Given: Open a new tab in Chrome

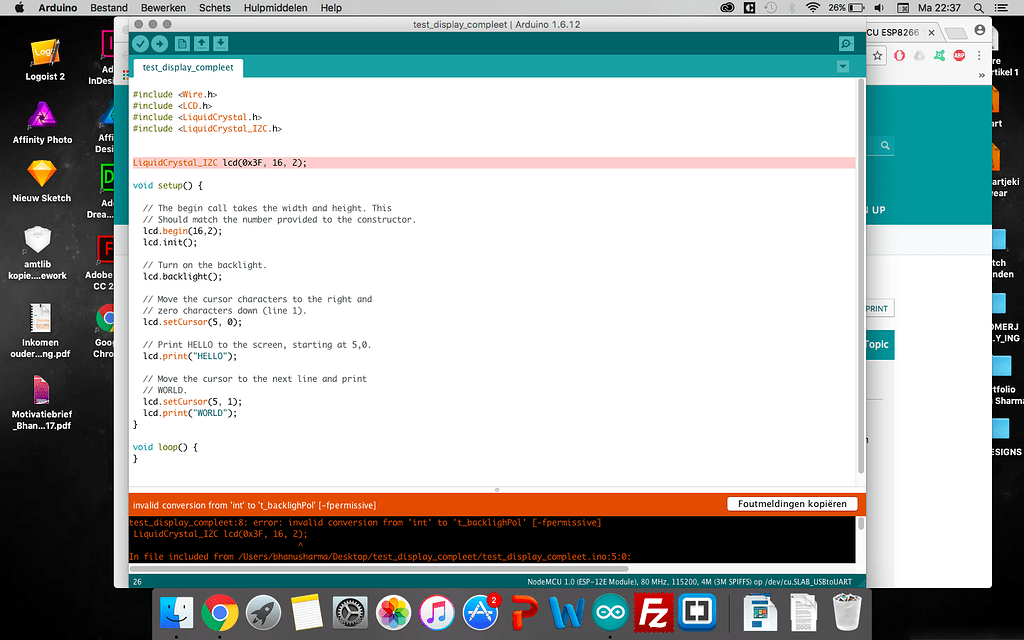Looking at the screenshot, I should pyautogui.click(x=955, y=33).
